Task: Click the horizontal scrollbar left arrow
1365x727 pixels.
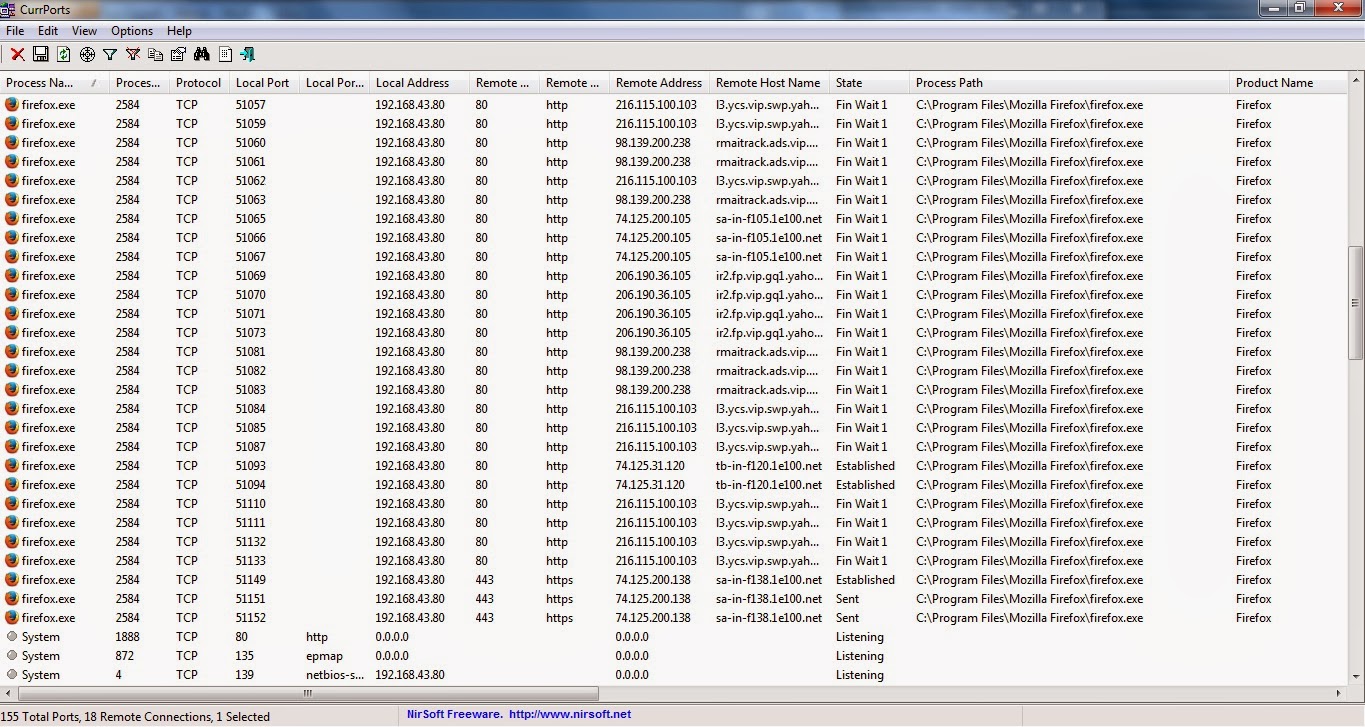Action: click(x=8, y=693)
